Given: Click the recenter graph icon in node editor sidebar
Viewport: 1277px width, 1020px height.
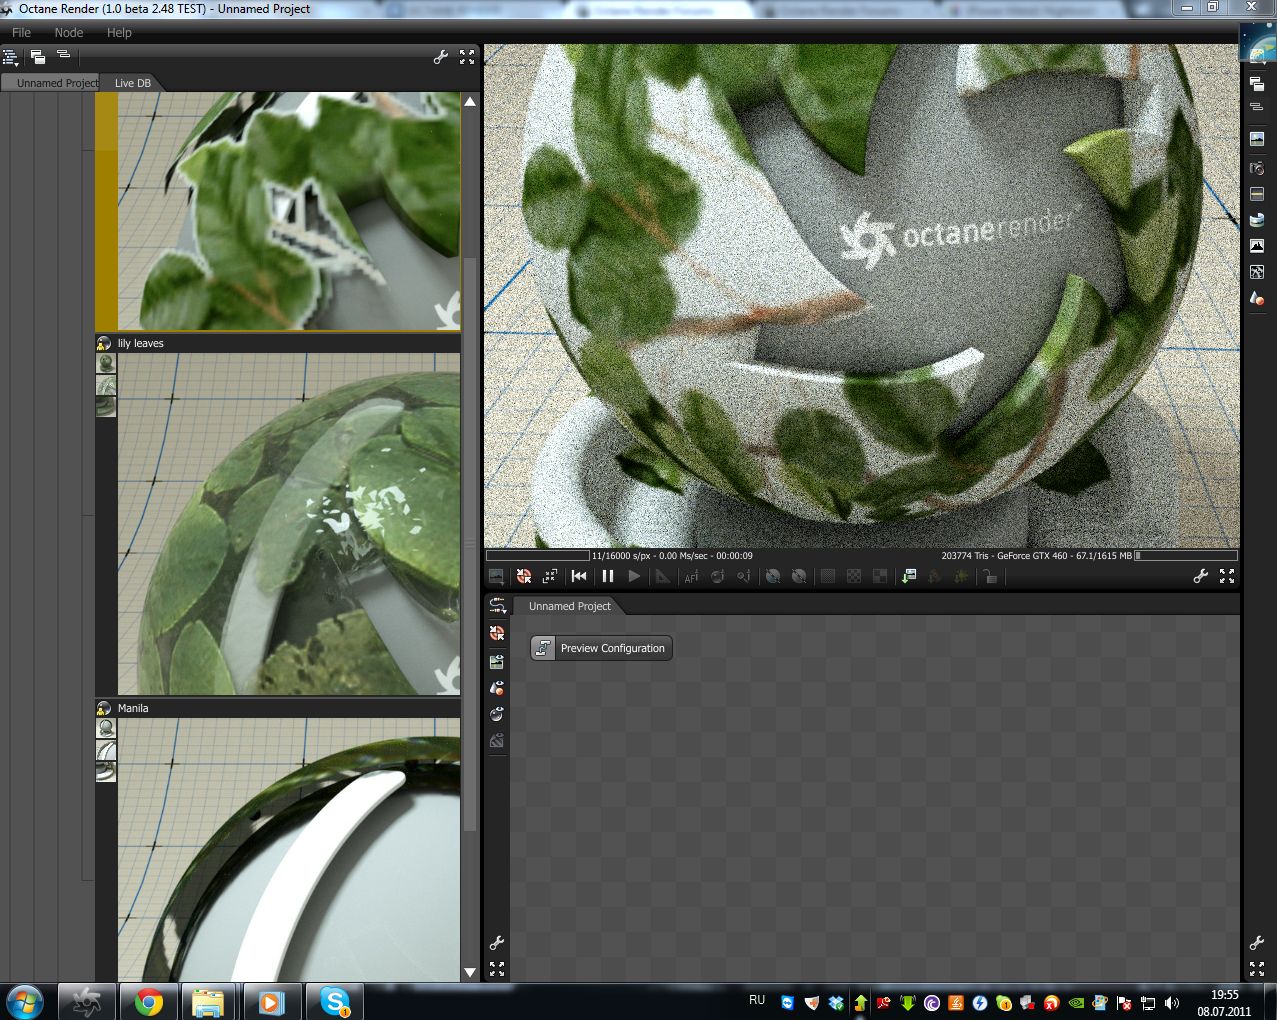Looking at the screenshot, I should (x=497, y=633).
